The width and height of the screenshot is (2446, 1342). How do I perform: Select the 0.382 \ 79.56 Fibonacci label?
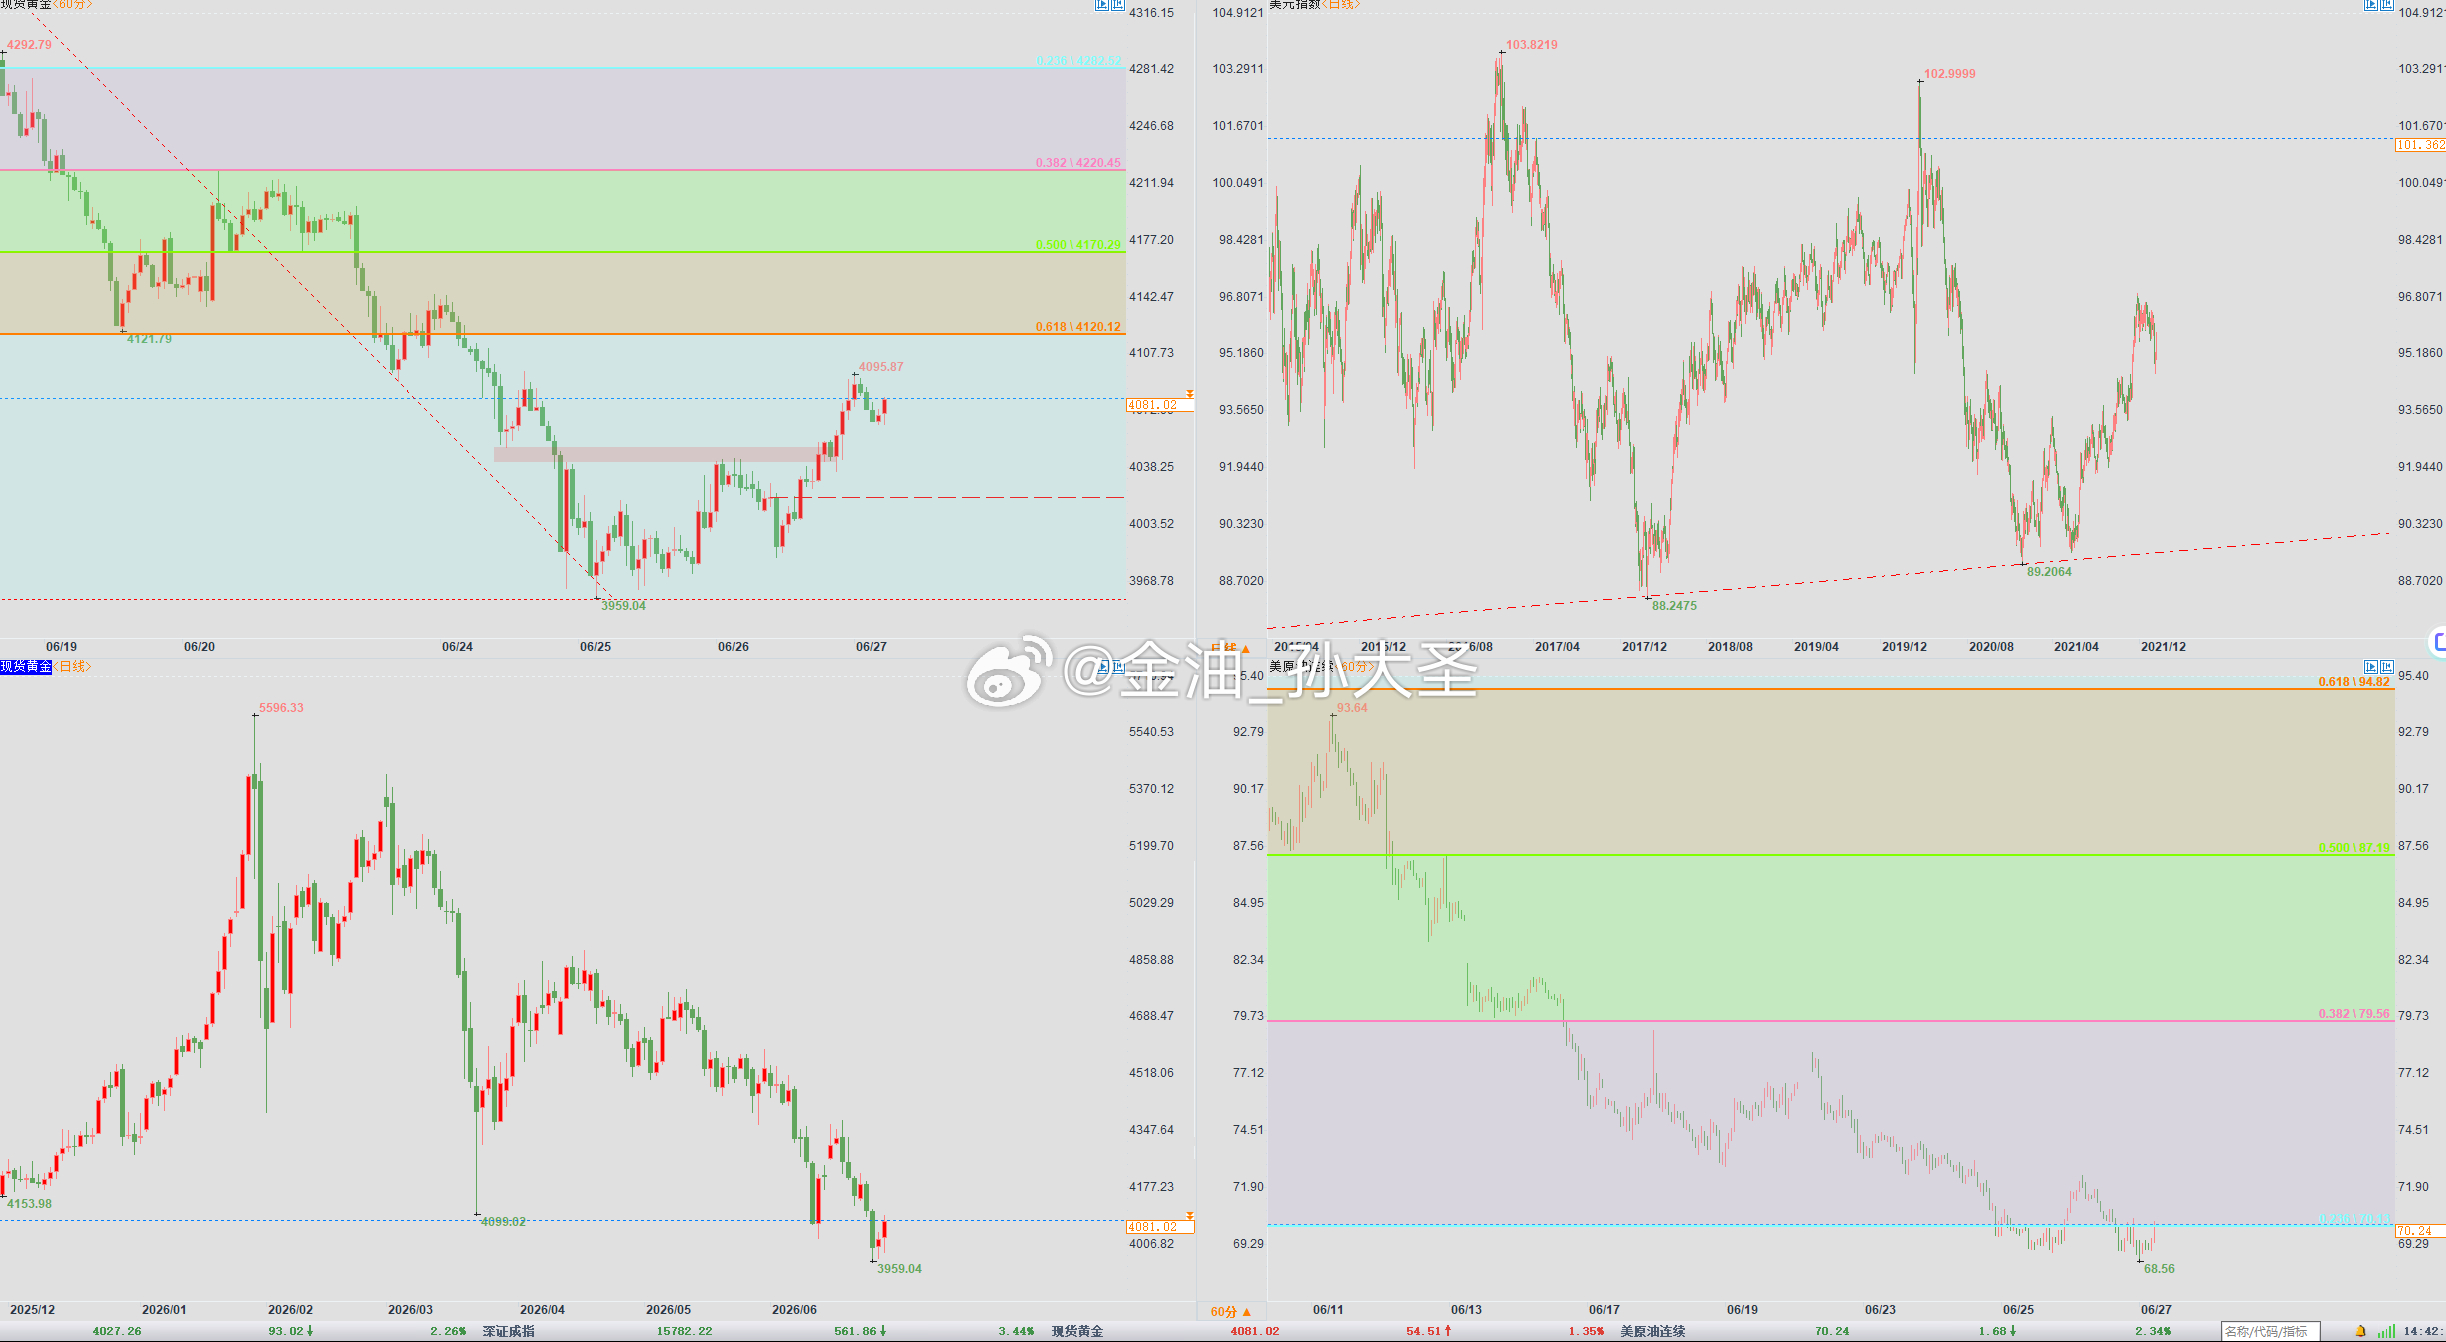(x=2354, y=1014)
